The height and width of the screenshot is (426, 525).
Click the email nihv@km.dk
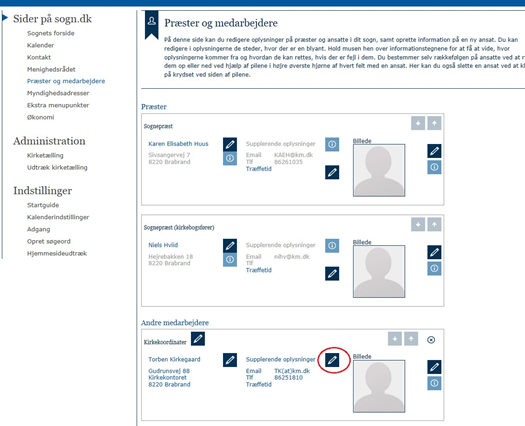292,257
